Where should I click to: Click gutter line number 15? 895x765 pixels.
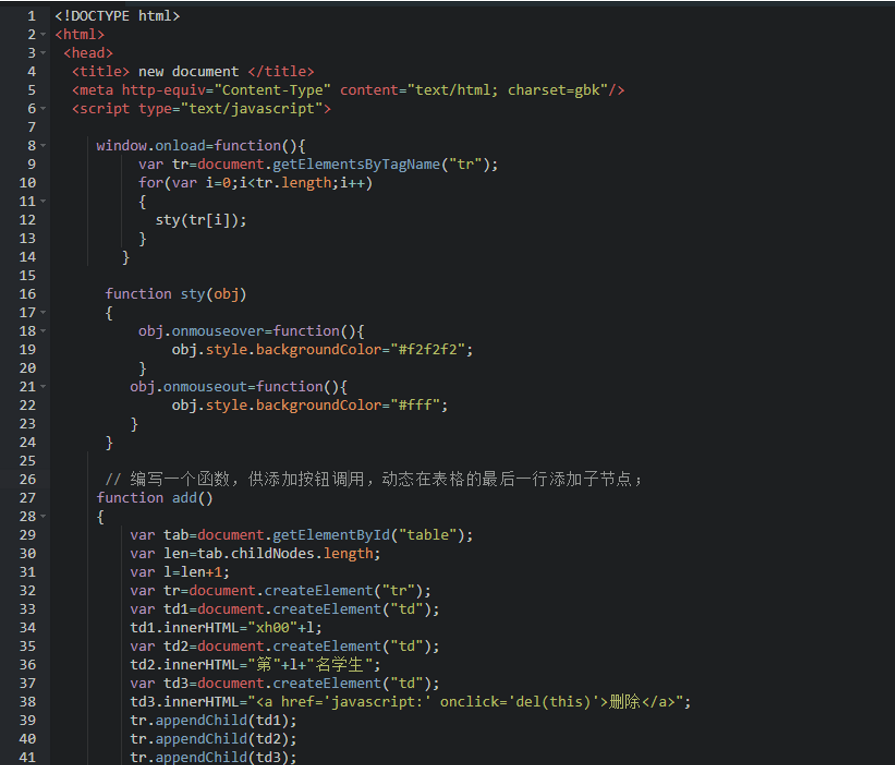27,276
